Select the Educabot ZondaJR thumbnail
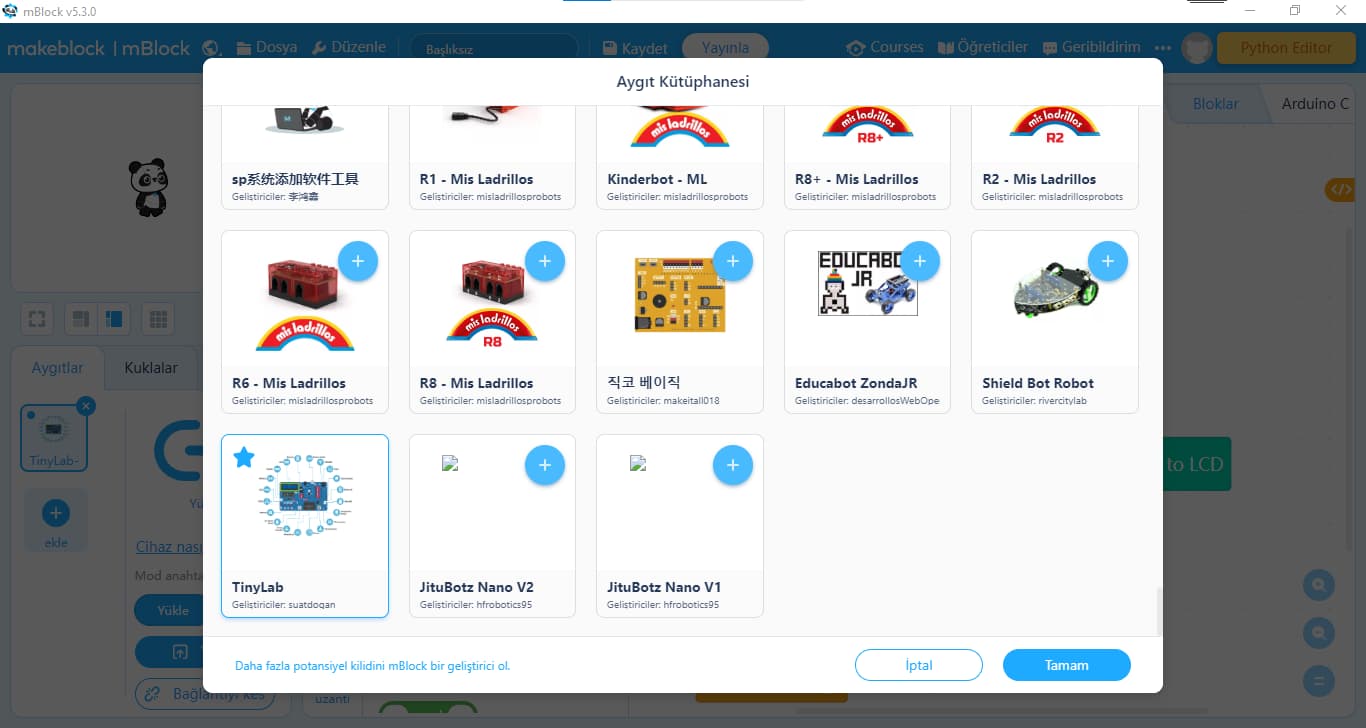This screenshot has width=1366, height=728. pyautogui.click(x=866, y=283)
